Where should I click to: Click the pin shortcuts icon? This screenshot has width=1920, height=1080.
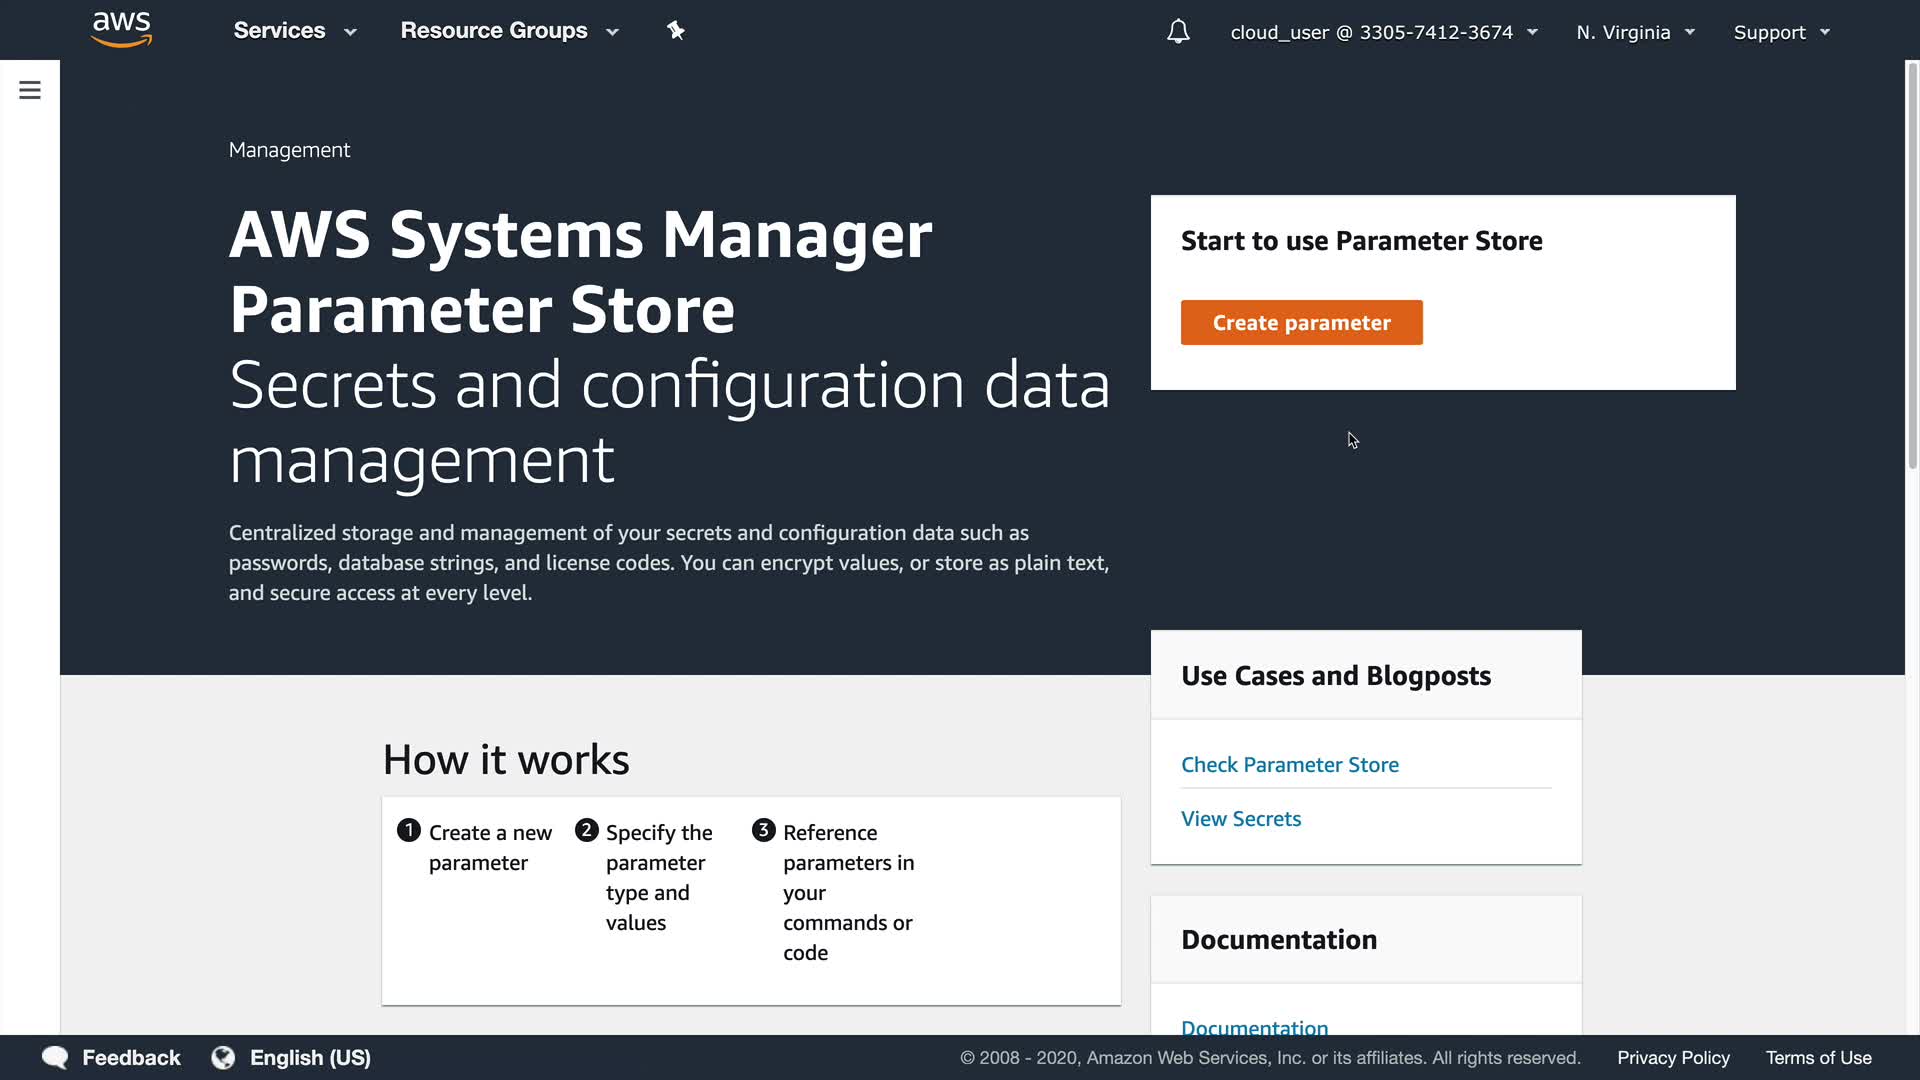coord(676,31)
